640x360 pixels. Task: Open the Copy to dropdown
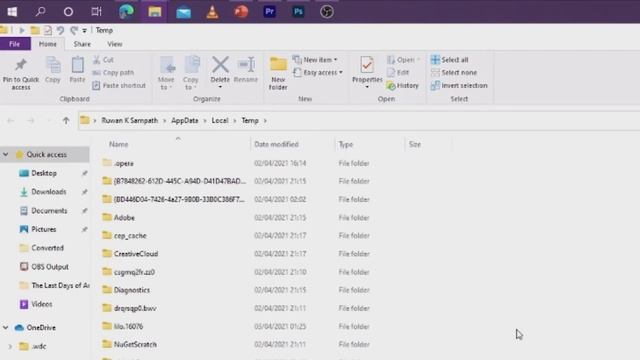click(x=191, y=83)
